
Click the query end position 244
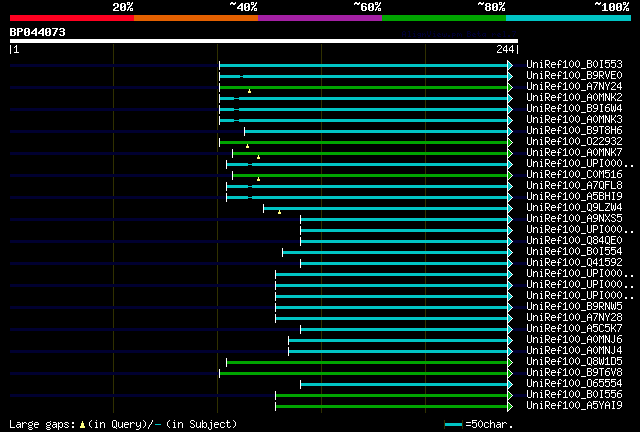click(505, 49)
